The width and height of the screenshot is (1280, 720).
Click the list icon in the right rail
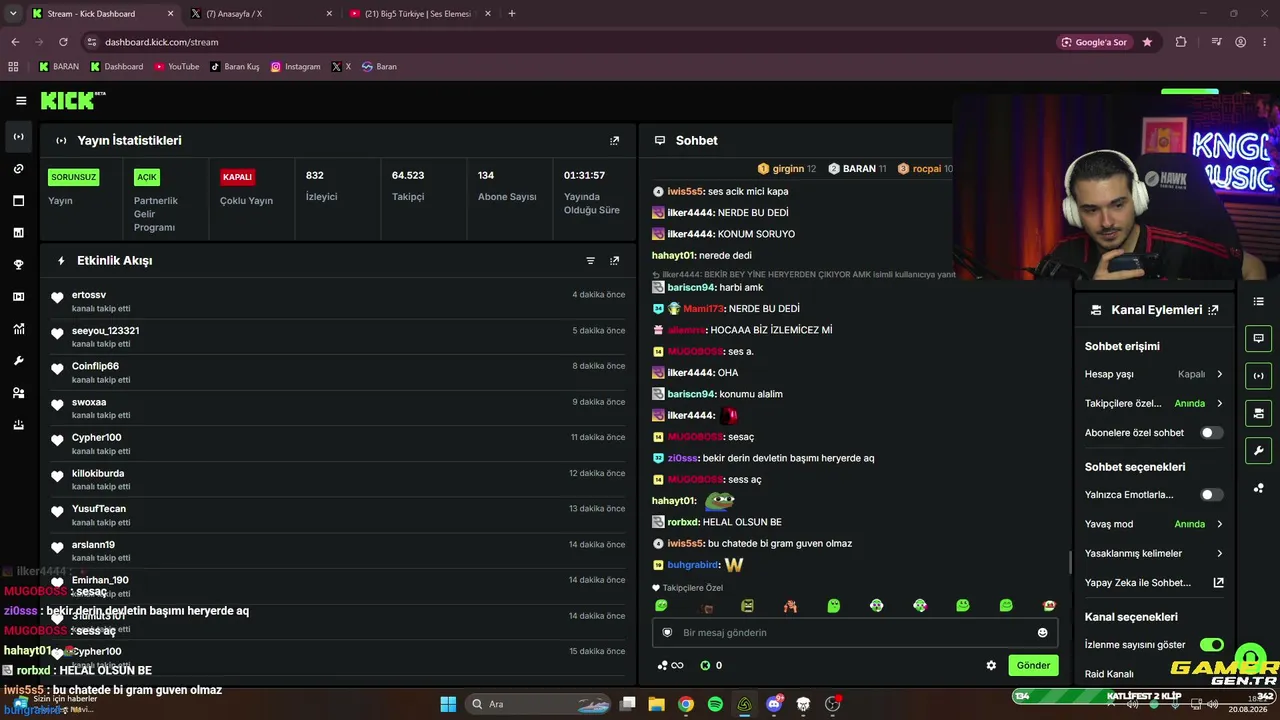pos(1258,302)
